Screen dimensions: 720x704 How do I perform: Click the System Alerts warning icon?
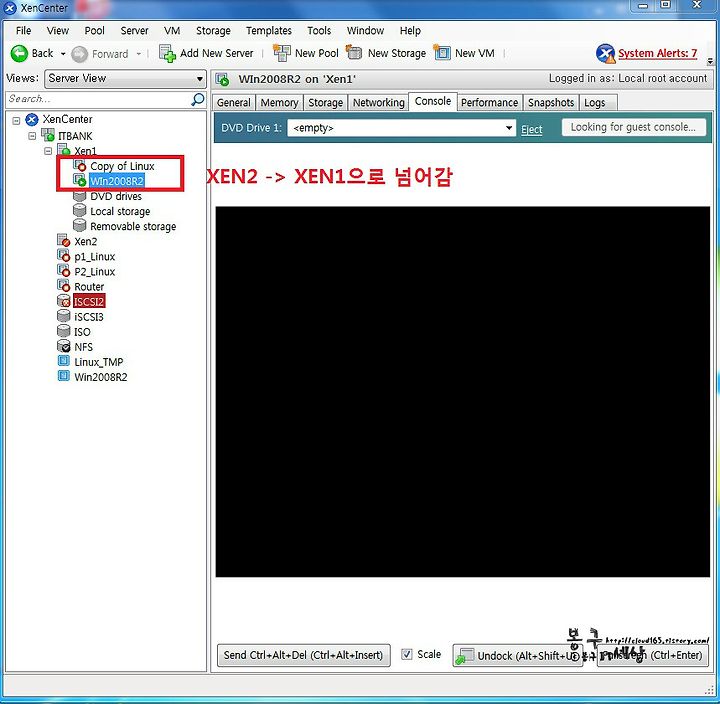tap(605, 54)
